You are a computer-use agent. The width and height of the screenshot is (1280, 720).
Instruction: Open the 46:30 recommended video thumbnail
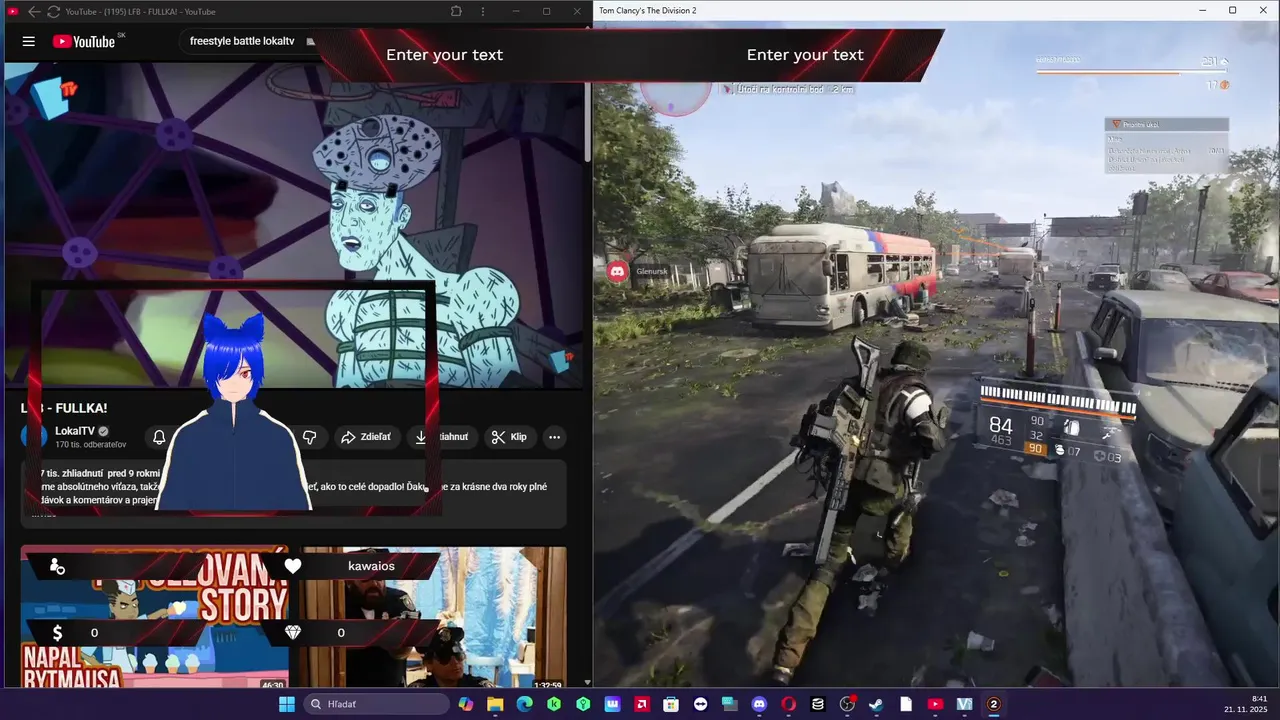point(154,617)
